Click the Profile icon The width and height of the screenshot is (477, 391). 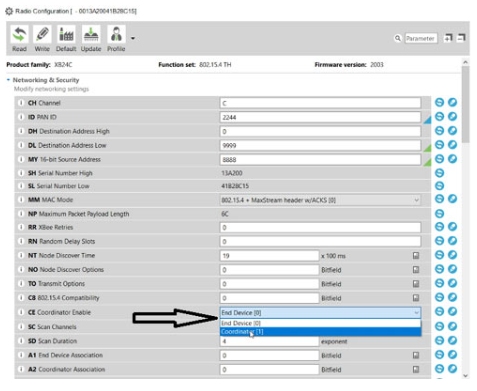click(x=116, y=34)
